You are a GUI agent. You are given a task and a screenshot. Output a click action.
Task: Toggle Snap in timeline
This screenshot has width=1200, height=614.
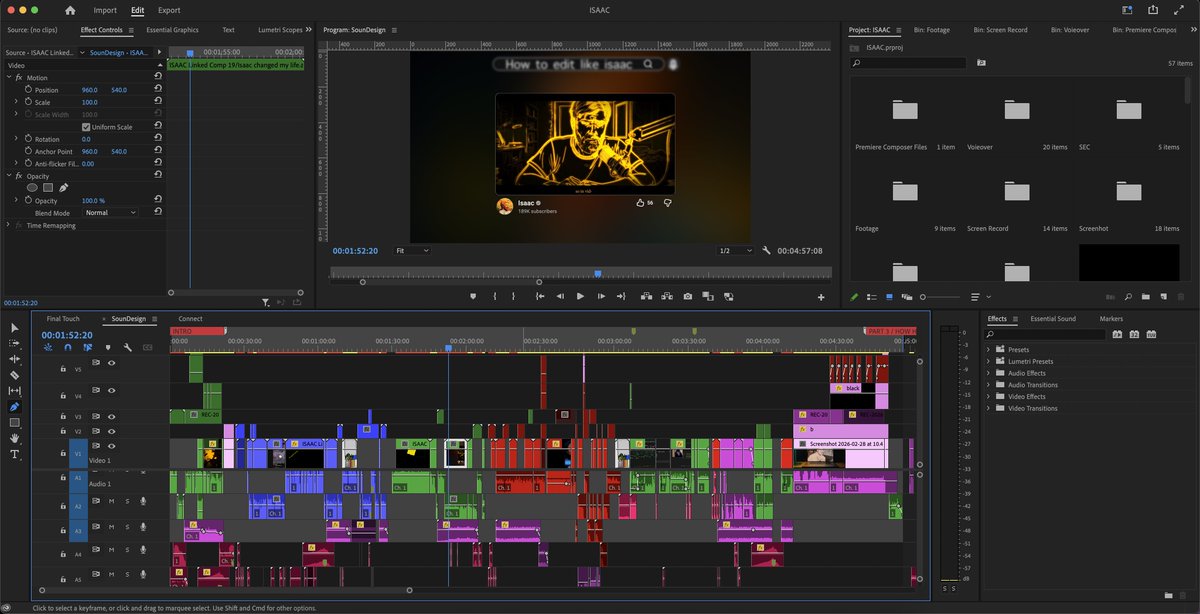68,347
